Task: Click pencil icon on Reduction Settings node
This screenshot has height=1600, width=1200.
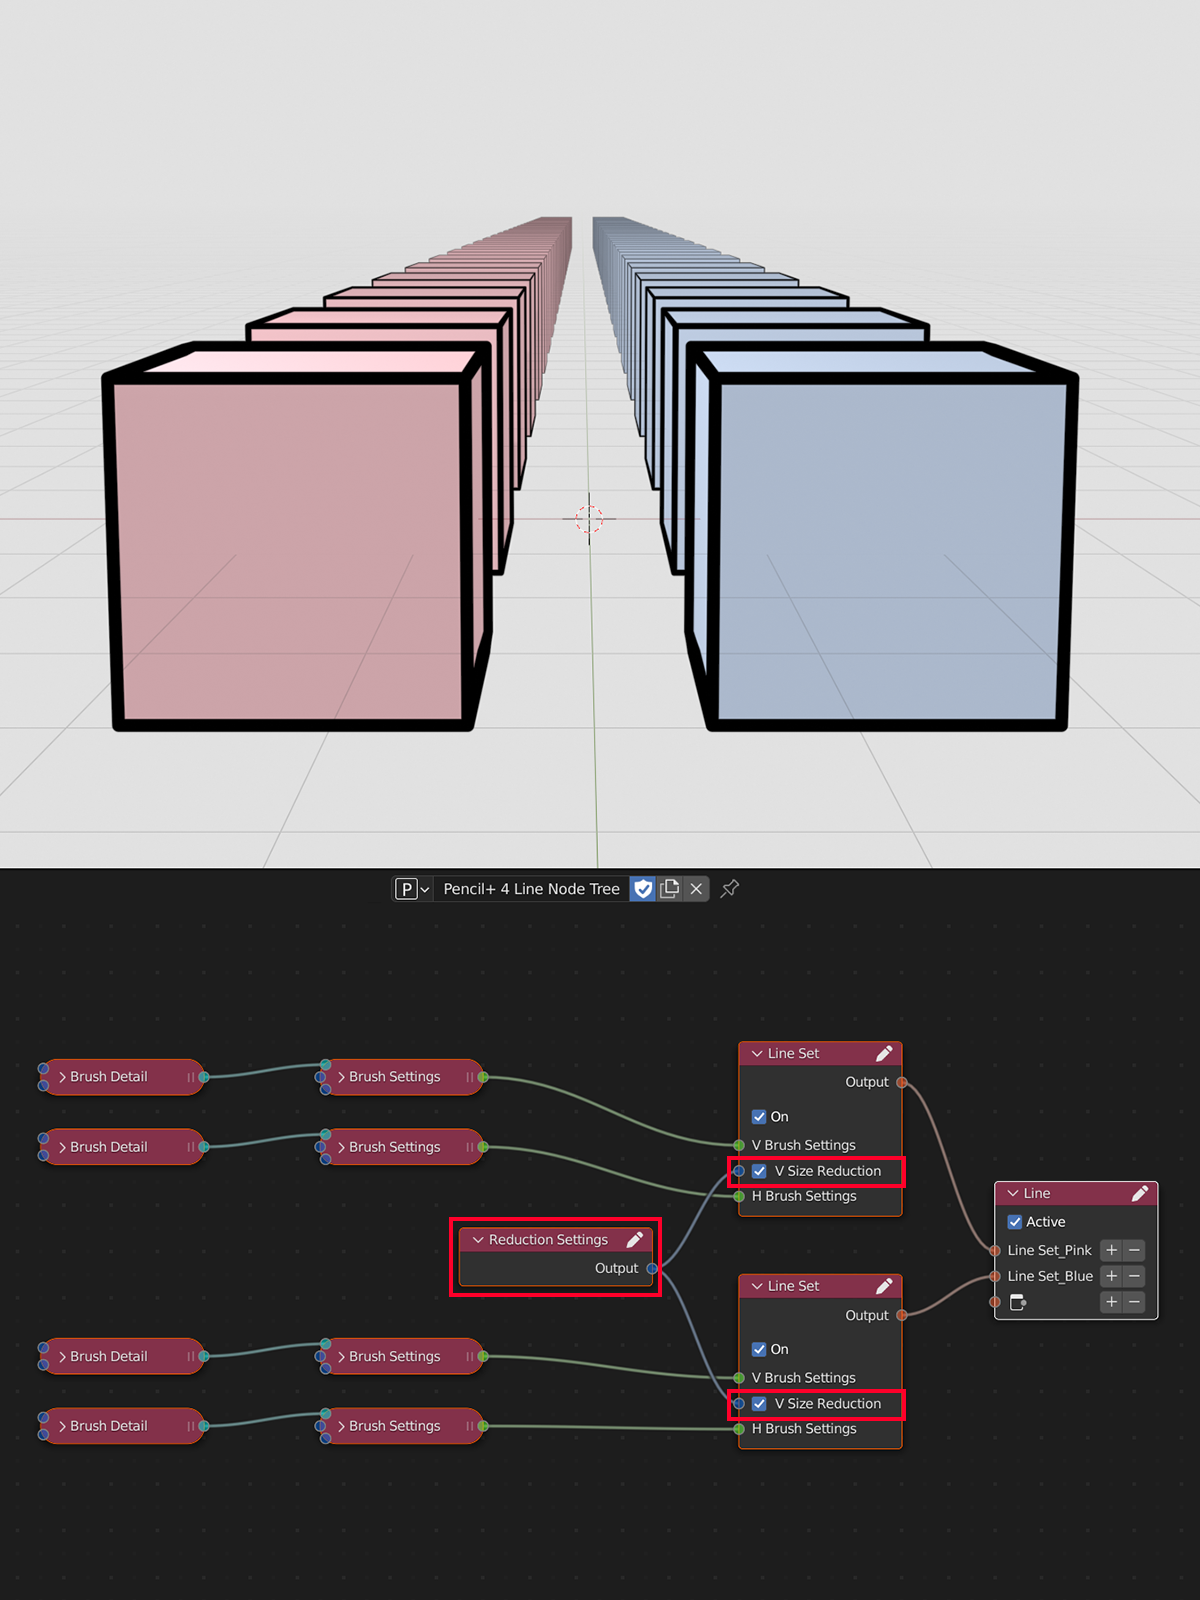Action: [x=635, y=1240]
